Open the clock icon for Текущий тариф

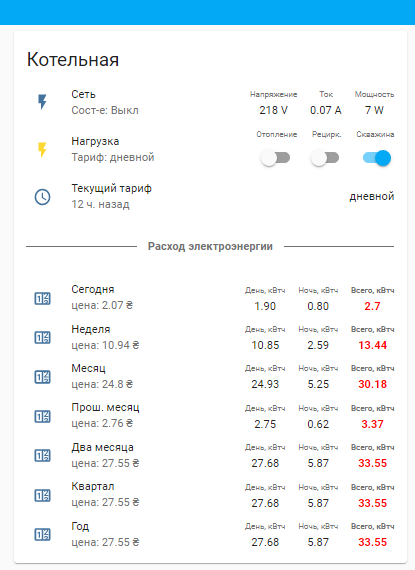(x=43, y=197)
